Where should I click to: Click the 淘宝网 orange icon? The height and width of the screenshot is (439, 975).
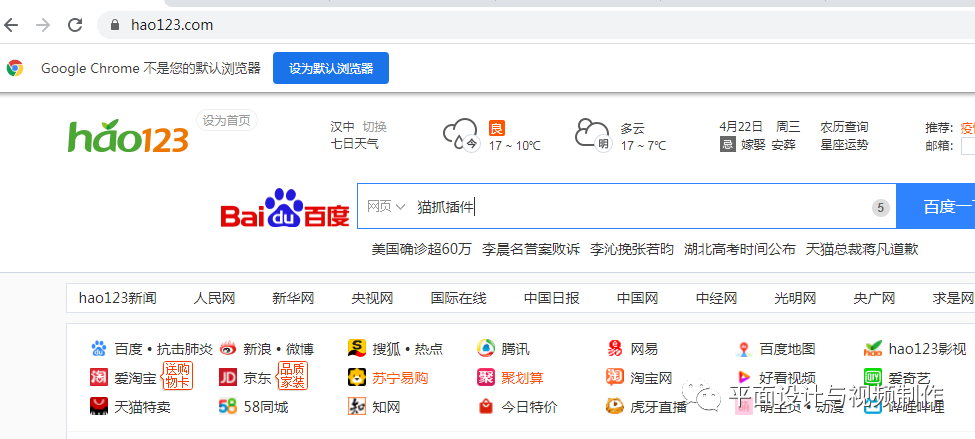point(615,377)
